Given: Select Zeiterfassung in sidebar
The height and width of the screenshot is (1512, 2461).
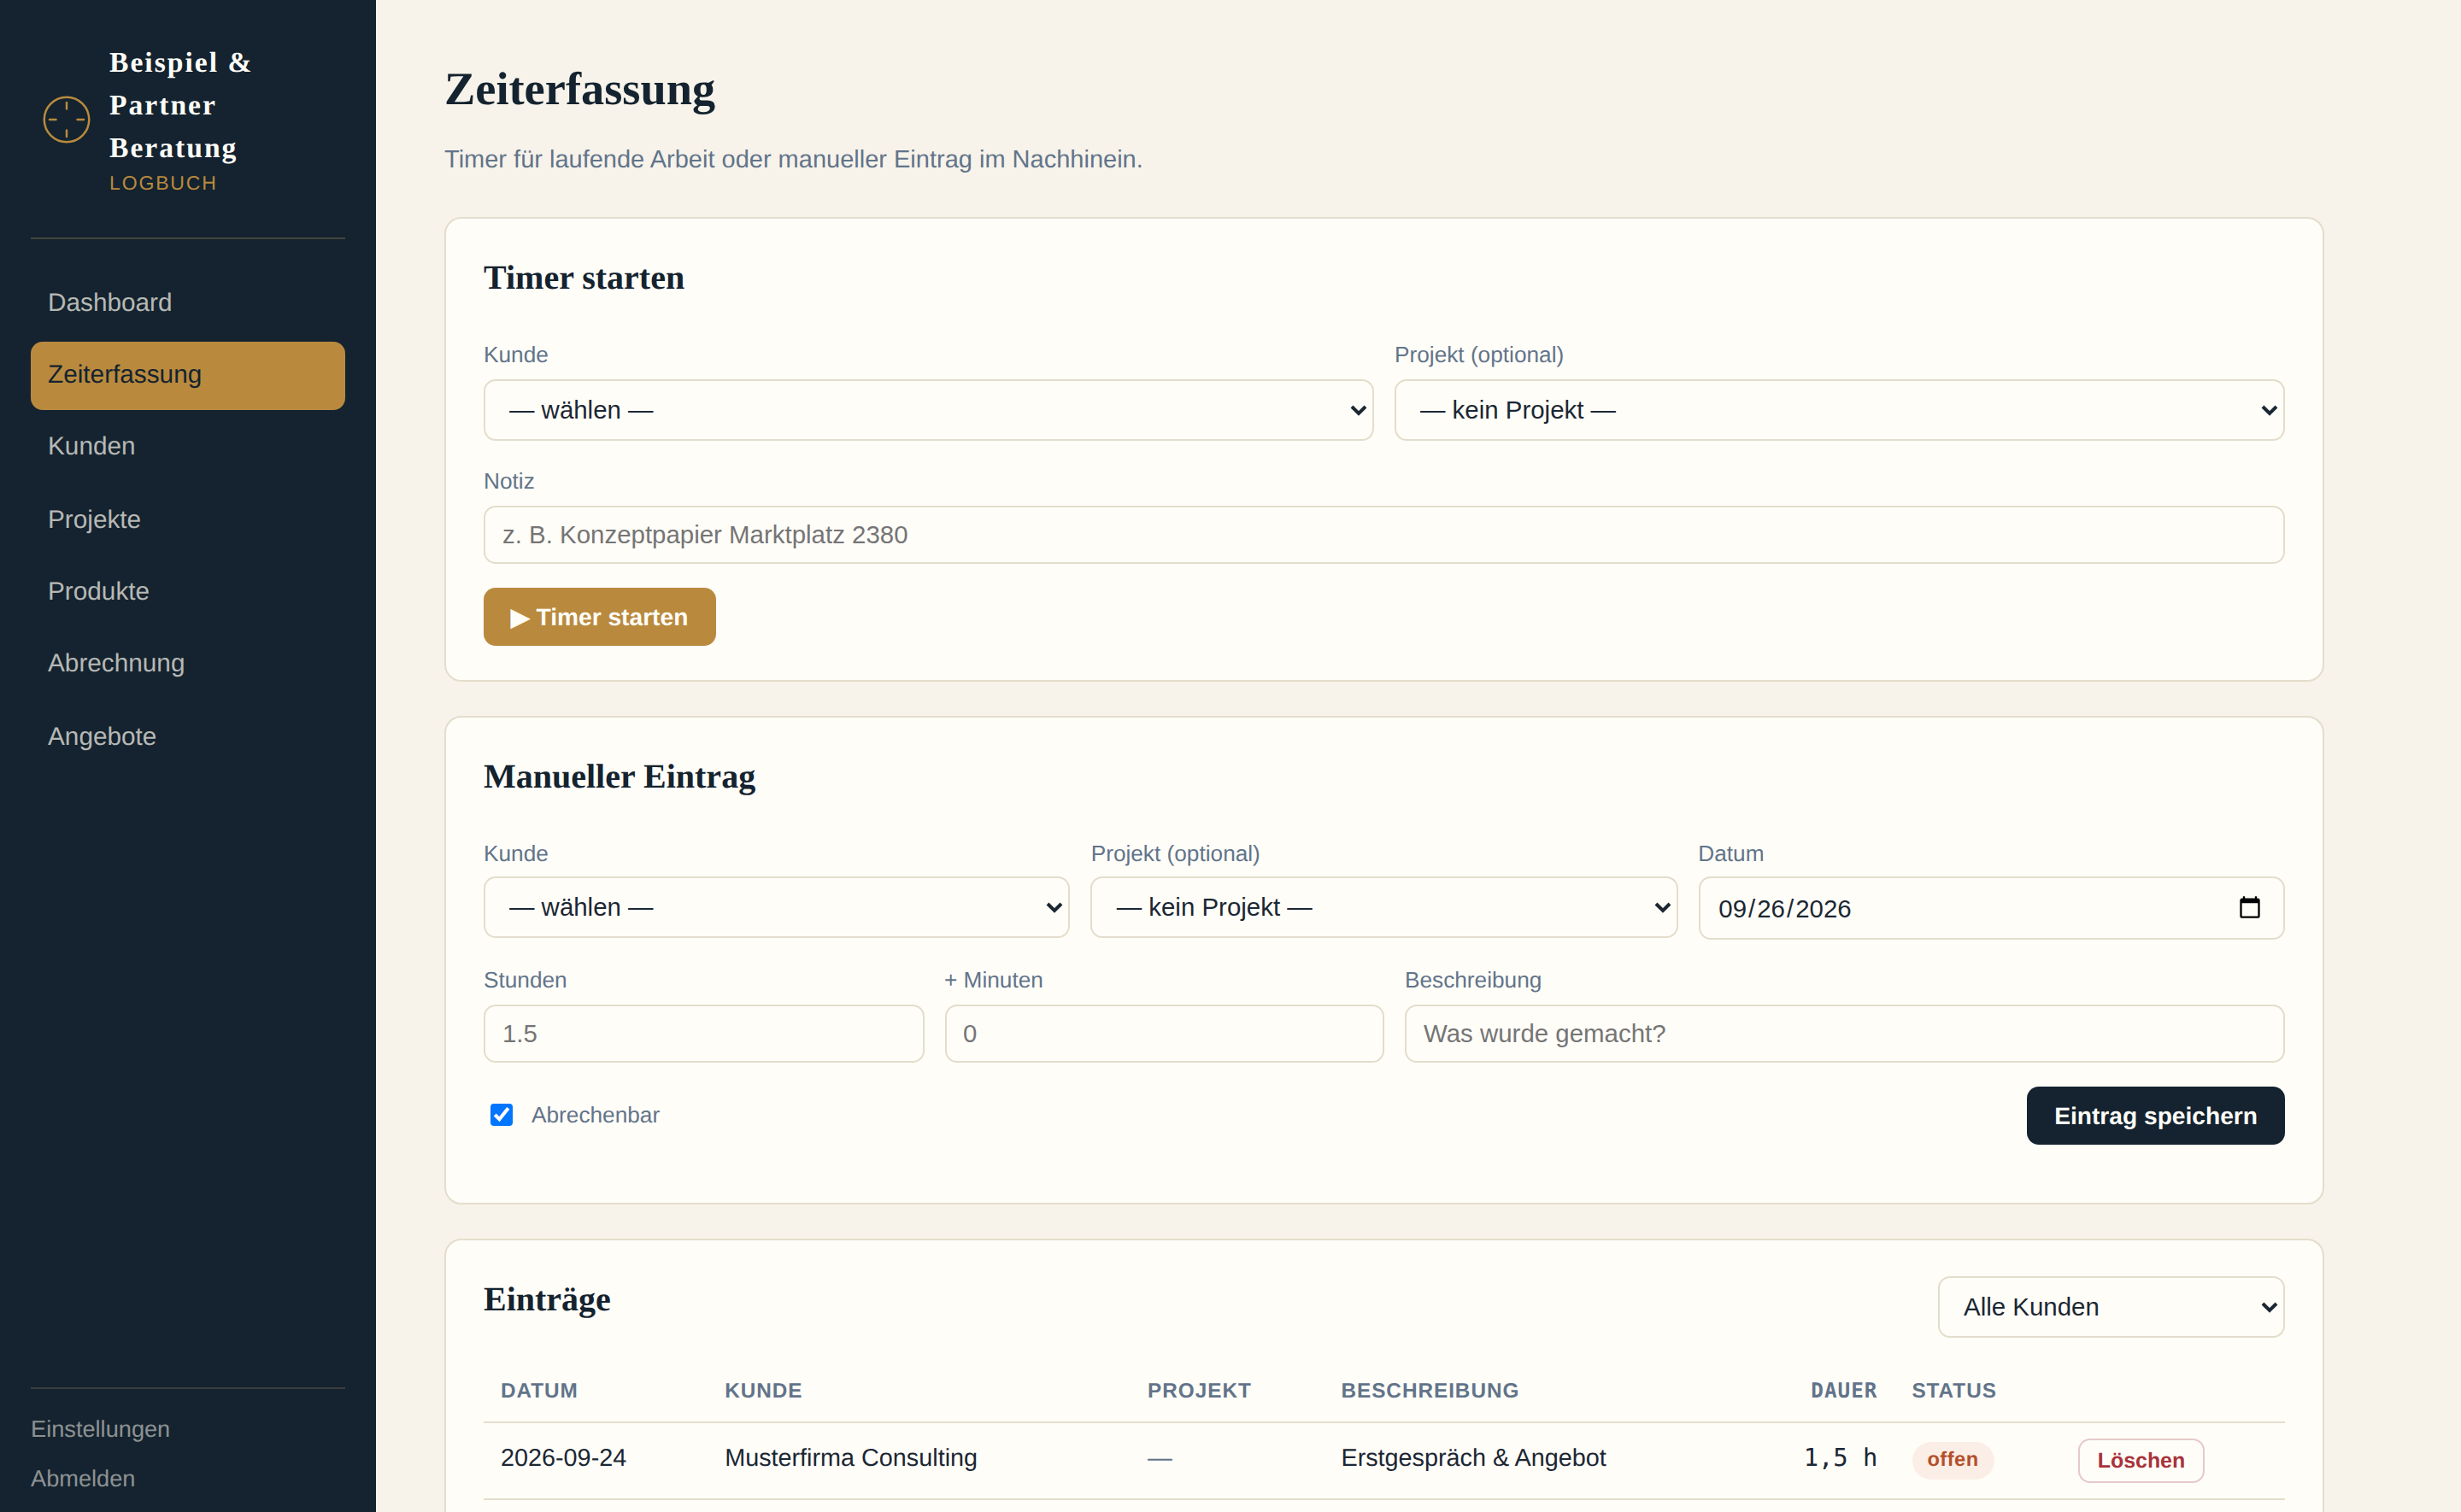Looking at the screenshot, I should (x=188, y=375).
